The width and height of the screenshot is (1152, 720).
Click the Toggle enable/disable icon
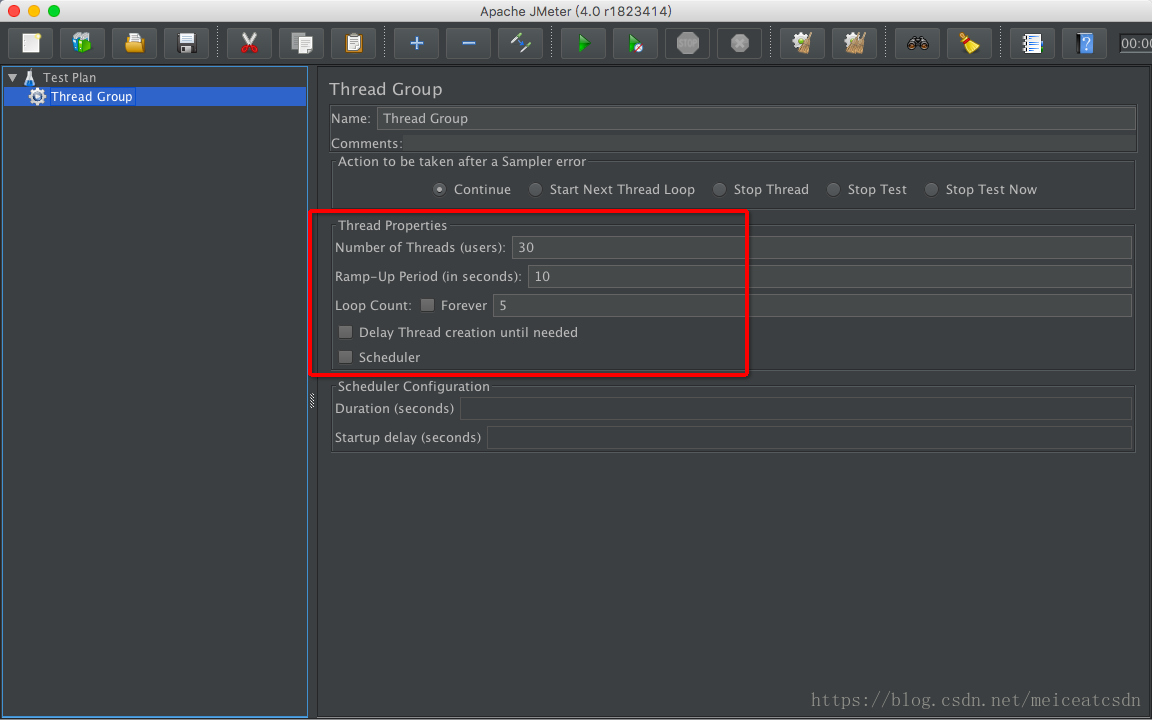pyautogui.click(x=521, y=43)
